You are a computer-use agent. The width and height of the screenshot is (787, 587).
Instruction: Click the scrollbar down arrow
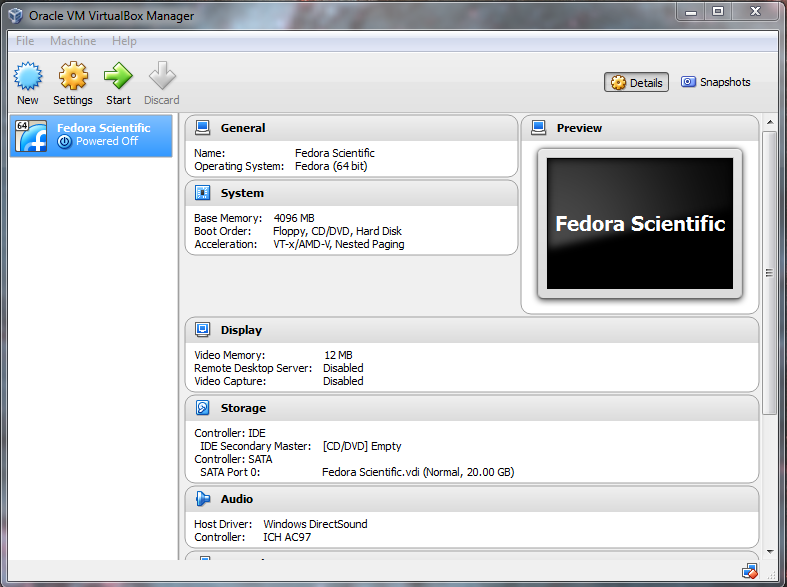point(770,551)
